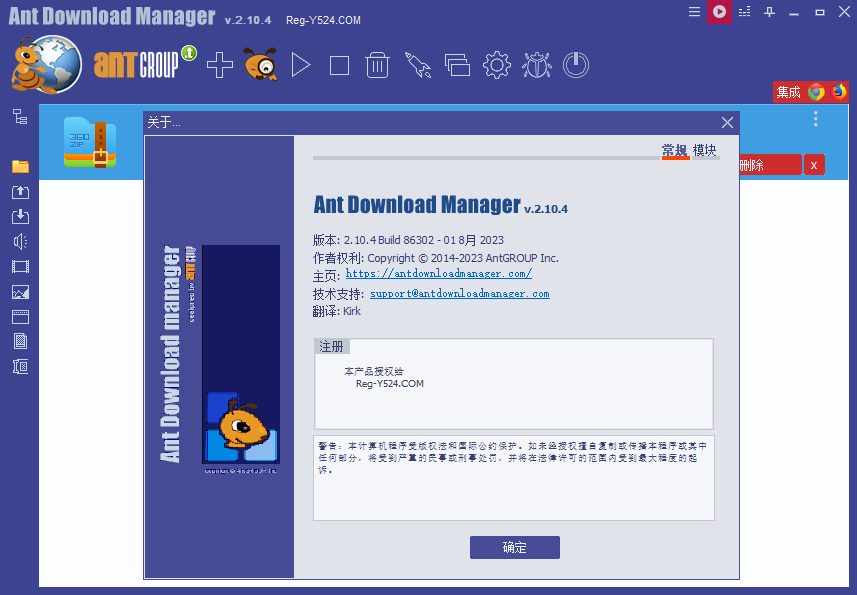This screenshot has width=857, height=595.
Task: Open the ant video grabber icon
Action: [260, 64]
